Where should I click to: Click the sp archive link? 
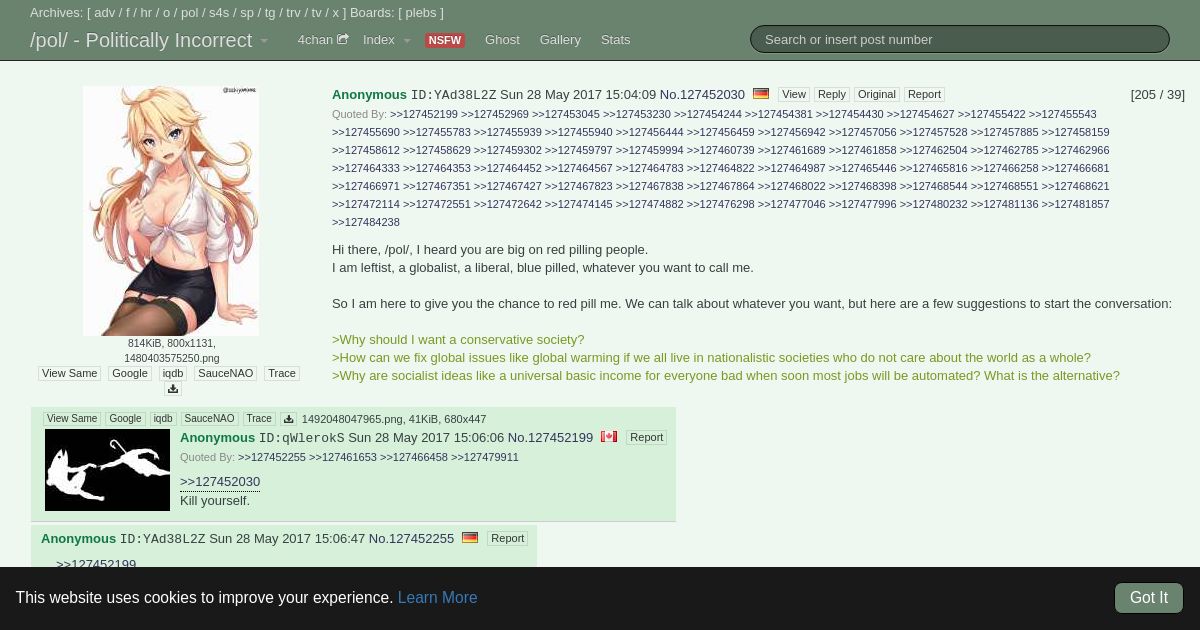point(247,13)
